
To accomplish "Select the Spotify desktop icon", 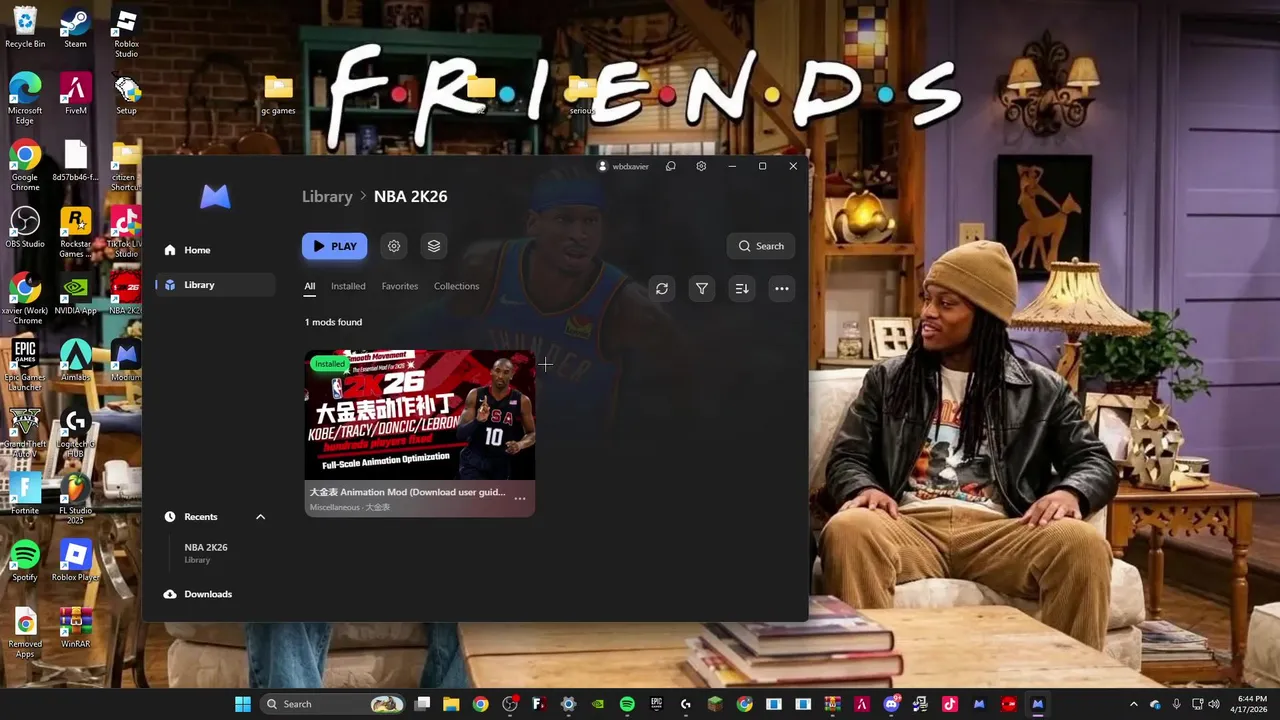I will coord(25,561).
